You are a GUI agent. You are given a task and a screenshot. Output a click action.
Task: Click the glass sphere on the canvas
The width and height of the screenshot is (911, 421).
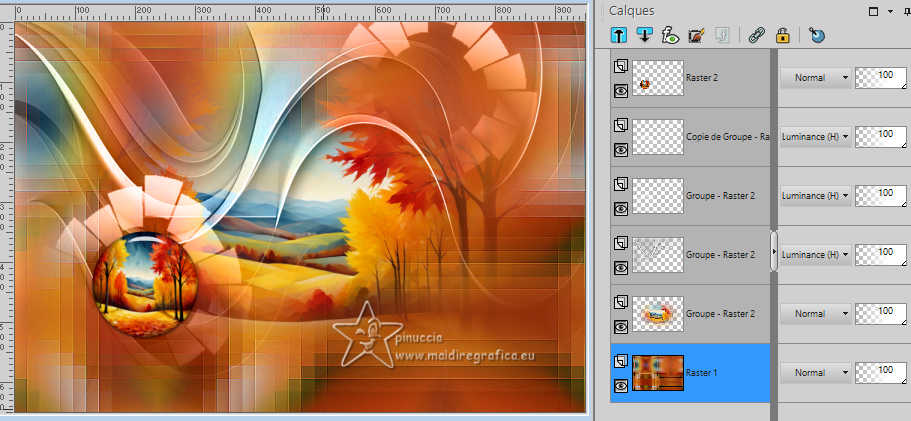[x=145, y=283]
